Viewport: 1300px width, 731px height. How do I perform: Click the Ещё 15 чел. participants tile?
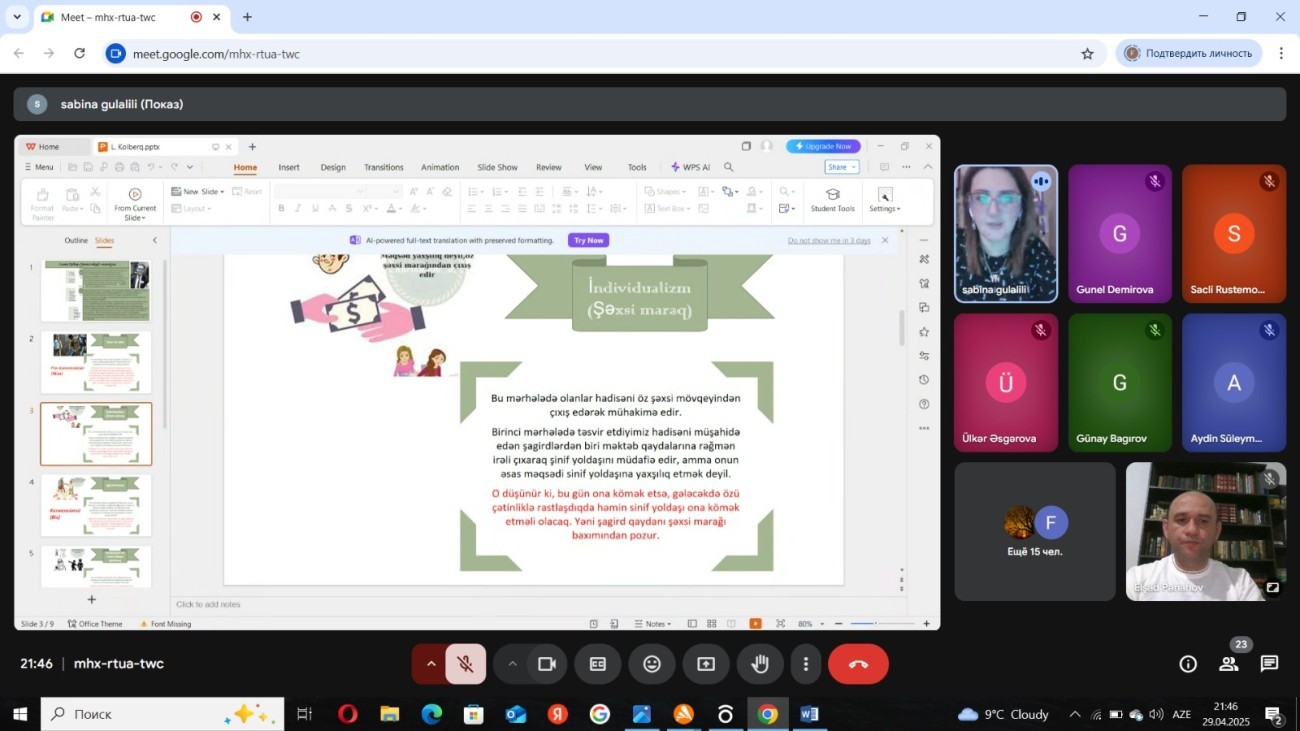pyautogui.click(x=1034, y=531)
